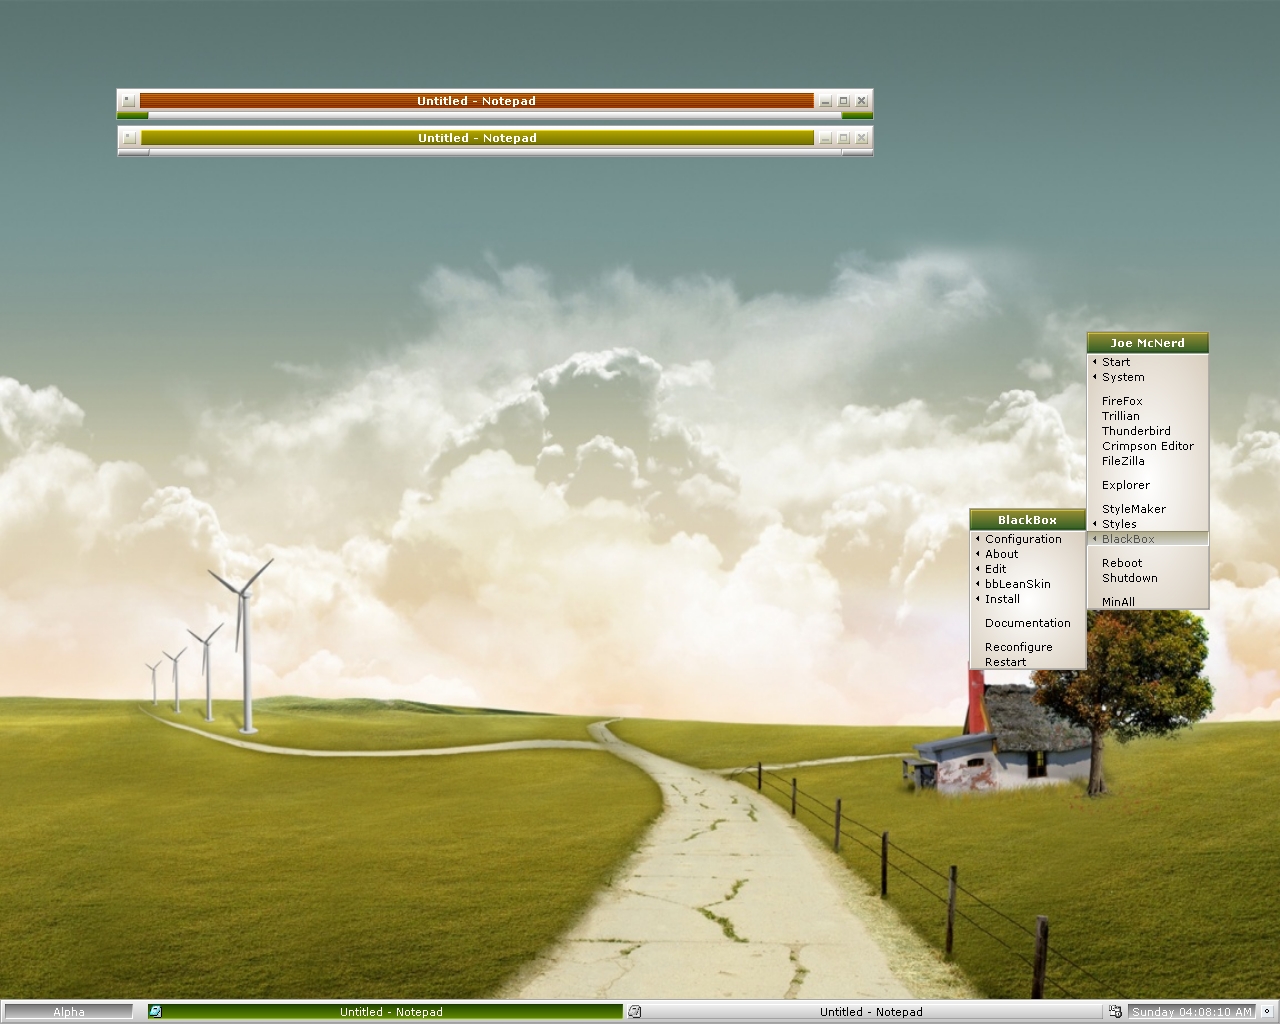Open Crimpson Editor entry
Image resolution: width=1280 pixels, height=1024 pixels.
(x=1148, y=446)
